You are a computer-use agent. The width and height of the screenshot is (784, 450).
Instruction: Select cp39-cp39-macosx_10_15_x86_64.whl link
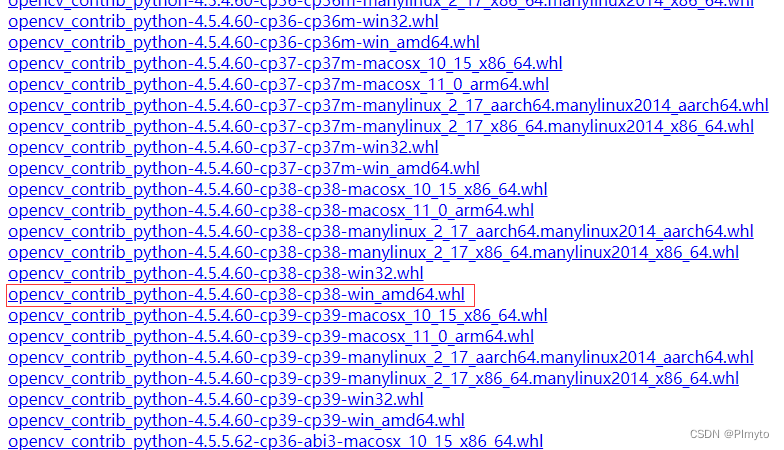pos(278,316)
